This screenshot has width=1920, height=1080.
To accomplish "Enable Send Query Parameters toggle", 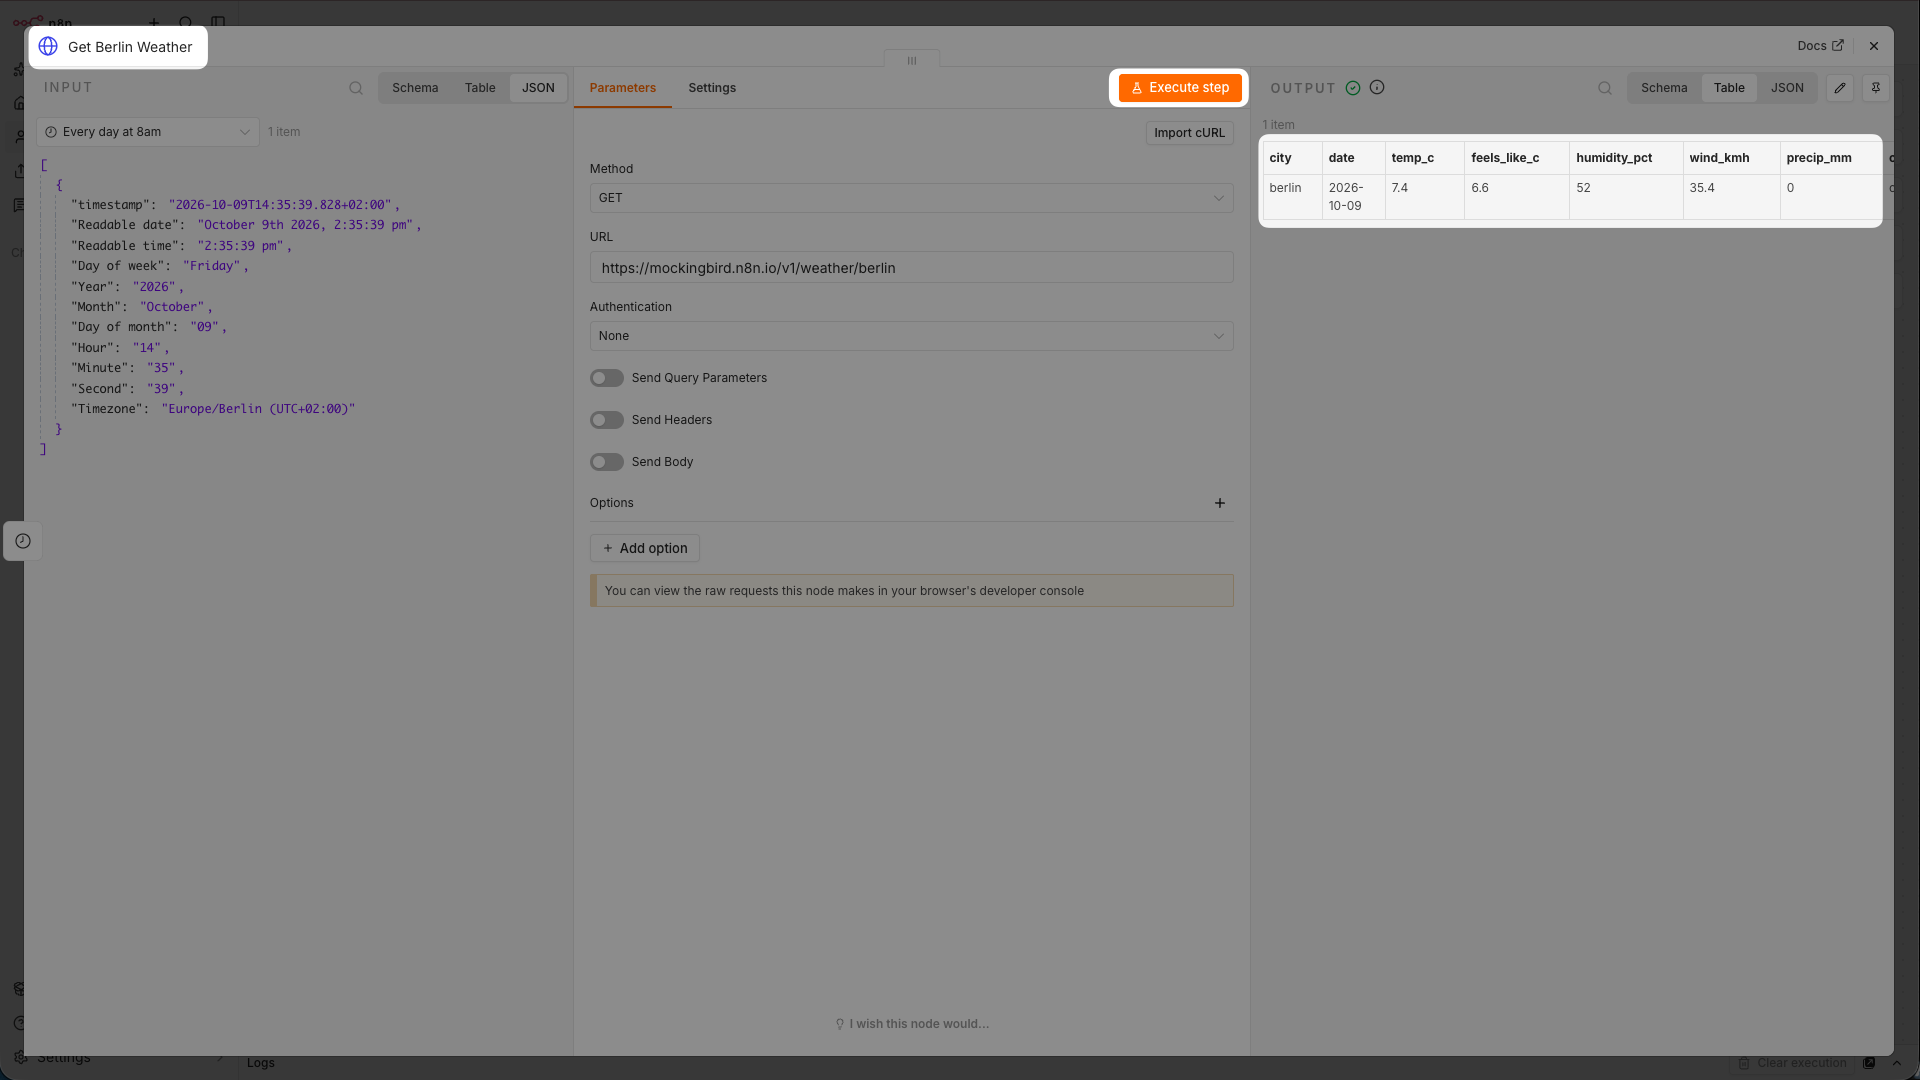I will (606, 378).
